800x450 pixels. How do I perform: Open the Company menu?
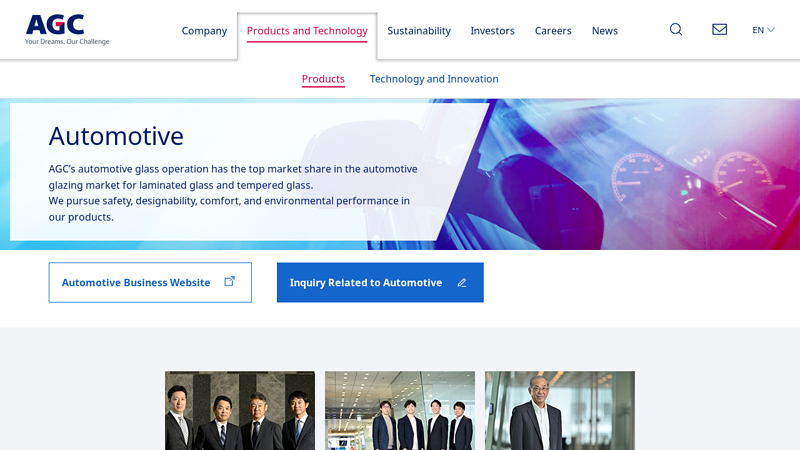(x=204, y=31)
